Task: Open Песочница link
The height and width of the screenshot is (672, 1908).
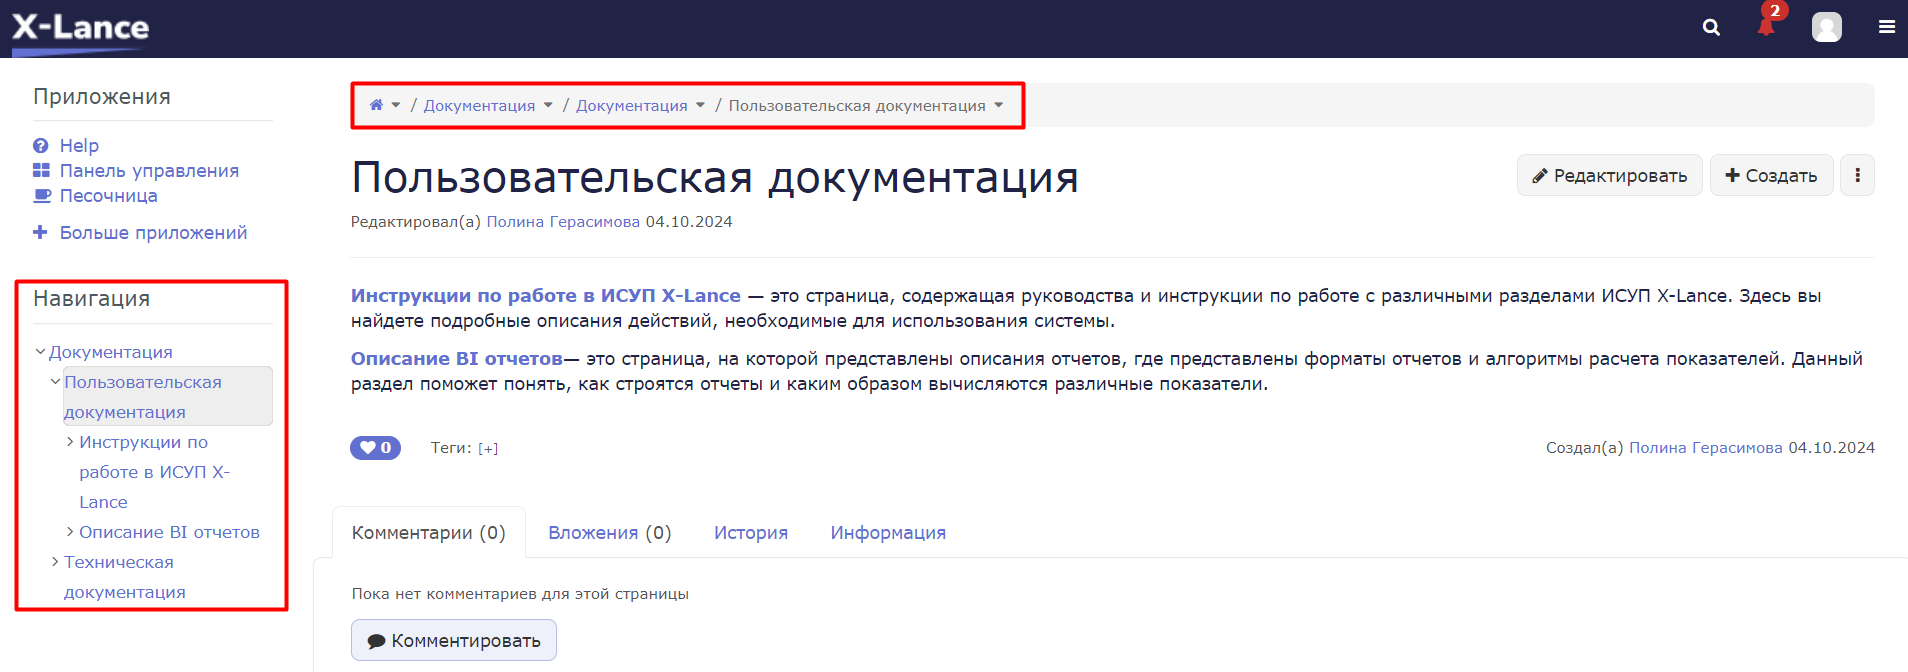Action: click(108, 196)
